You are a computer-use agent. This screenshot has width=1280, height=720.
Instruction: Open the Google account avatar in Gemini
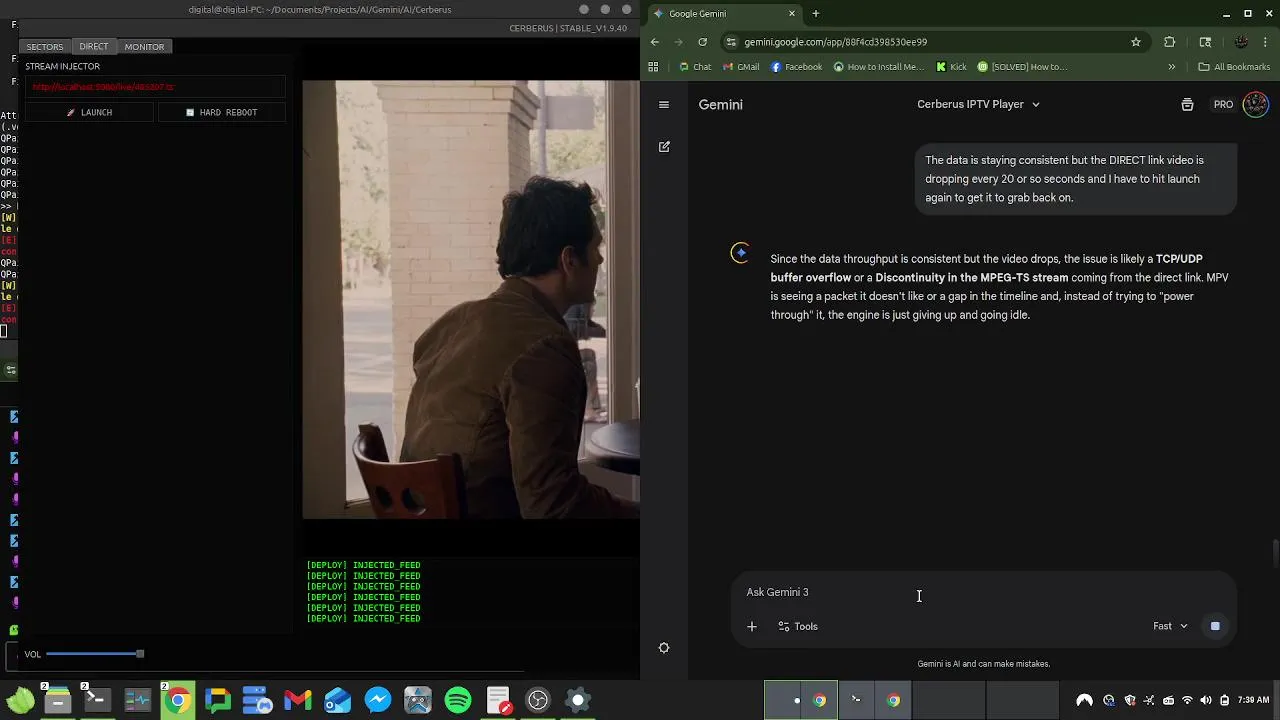click(x=1255, y=104)
